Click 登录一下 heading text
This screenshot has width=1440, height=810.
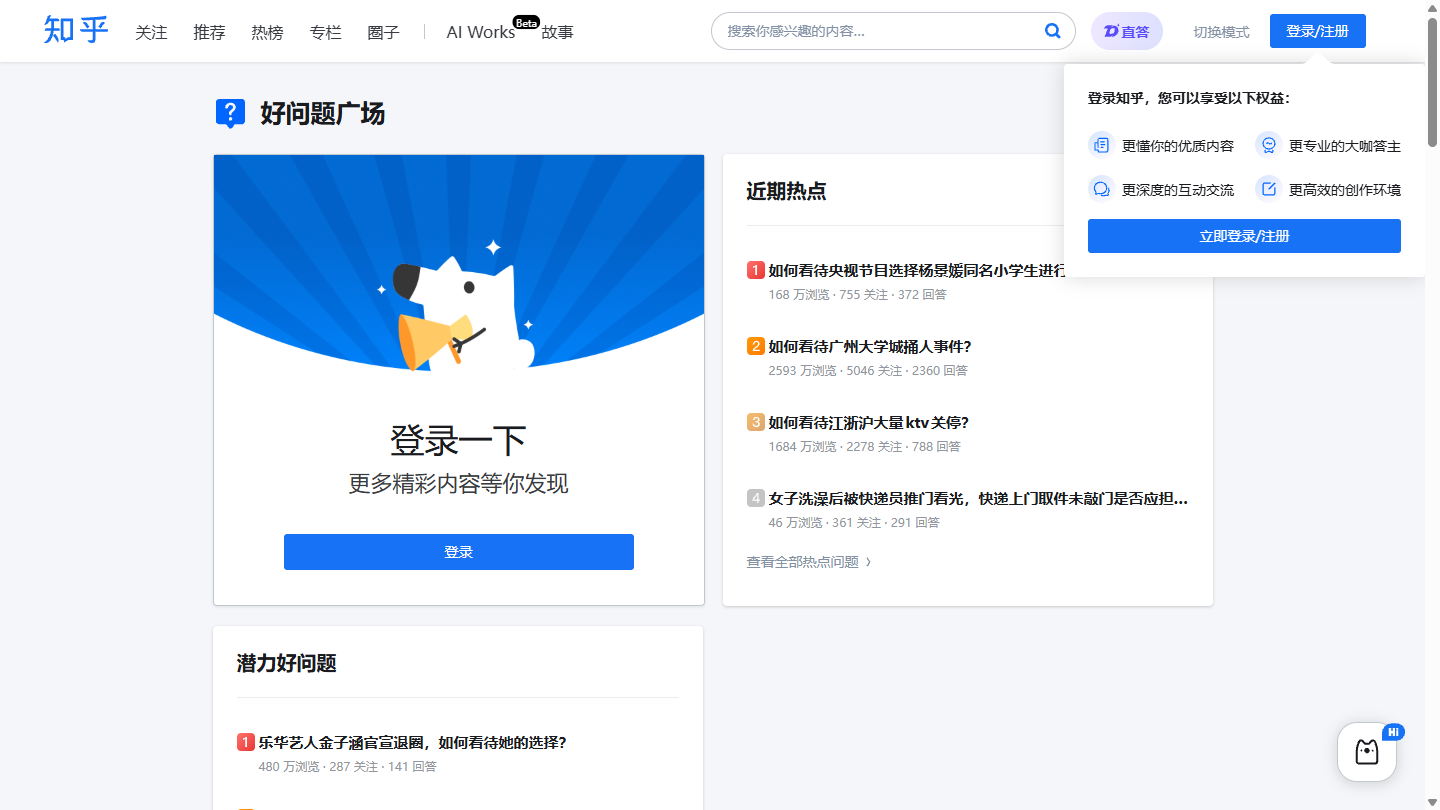pos(458,440)
